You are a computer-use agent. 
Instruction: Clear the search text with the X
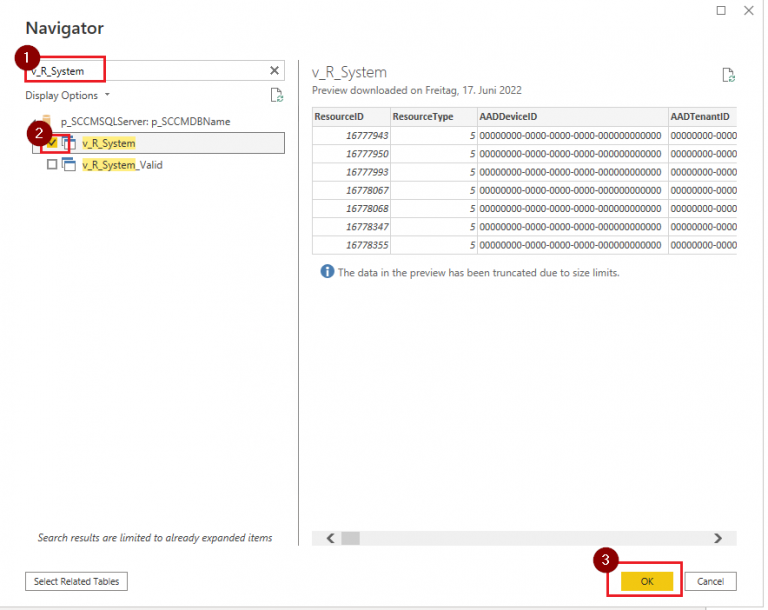point(274,71)
